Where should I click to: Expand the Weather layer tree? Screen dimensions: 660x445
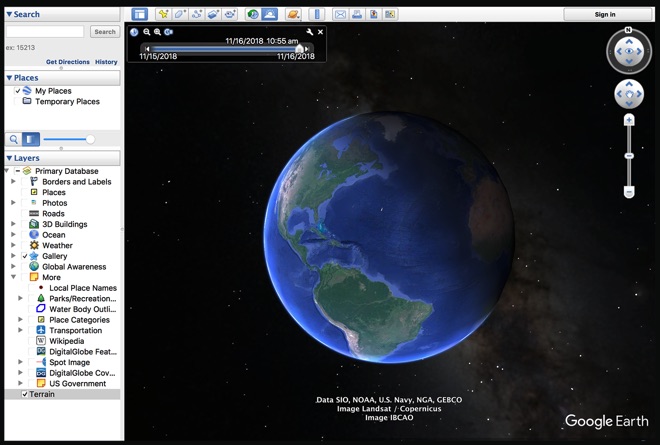(x=13, y=246)
